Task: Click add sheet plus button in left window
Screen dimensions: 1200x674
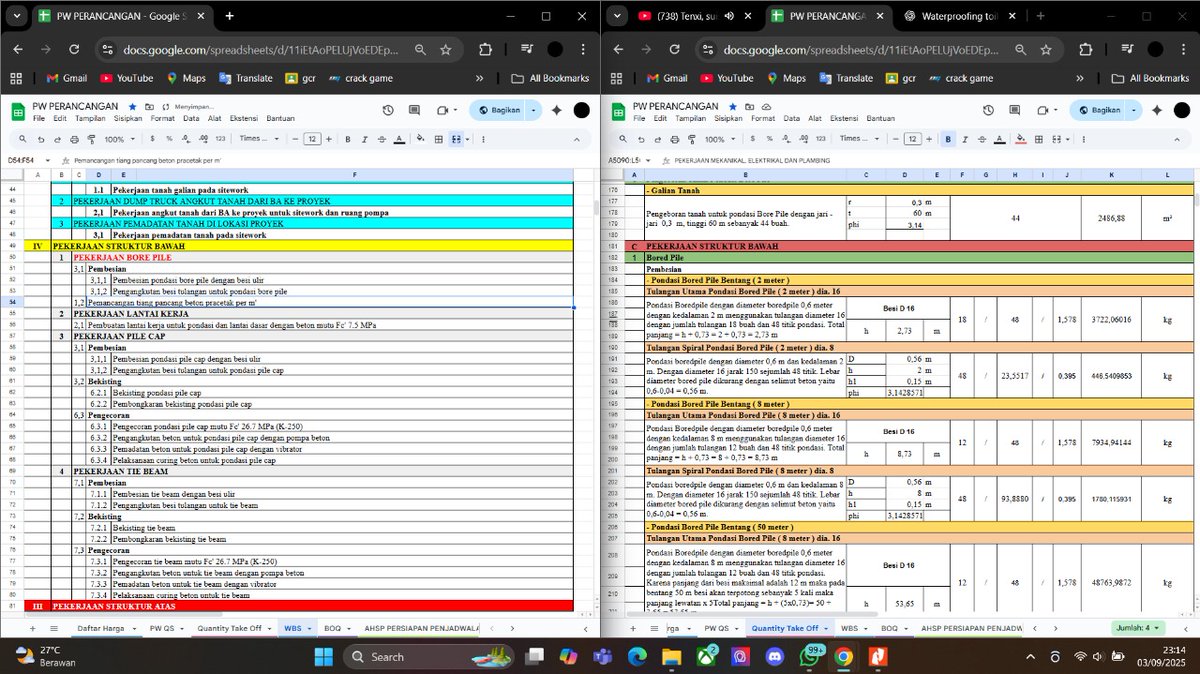Action: [x=32, y=628]
